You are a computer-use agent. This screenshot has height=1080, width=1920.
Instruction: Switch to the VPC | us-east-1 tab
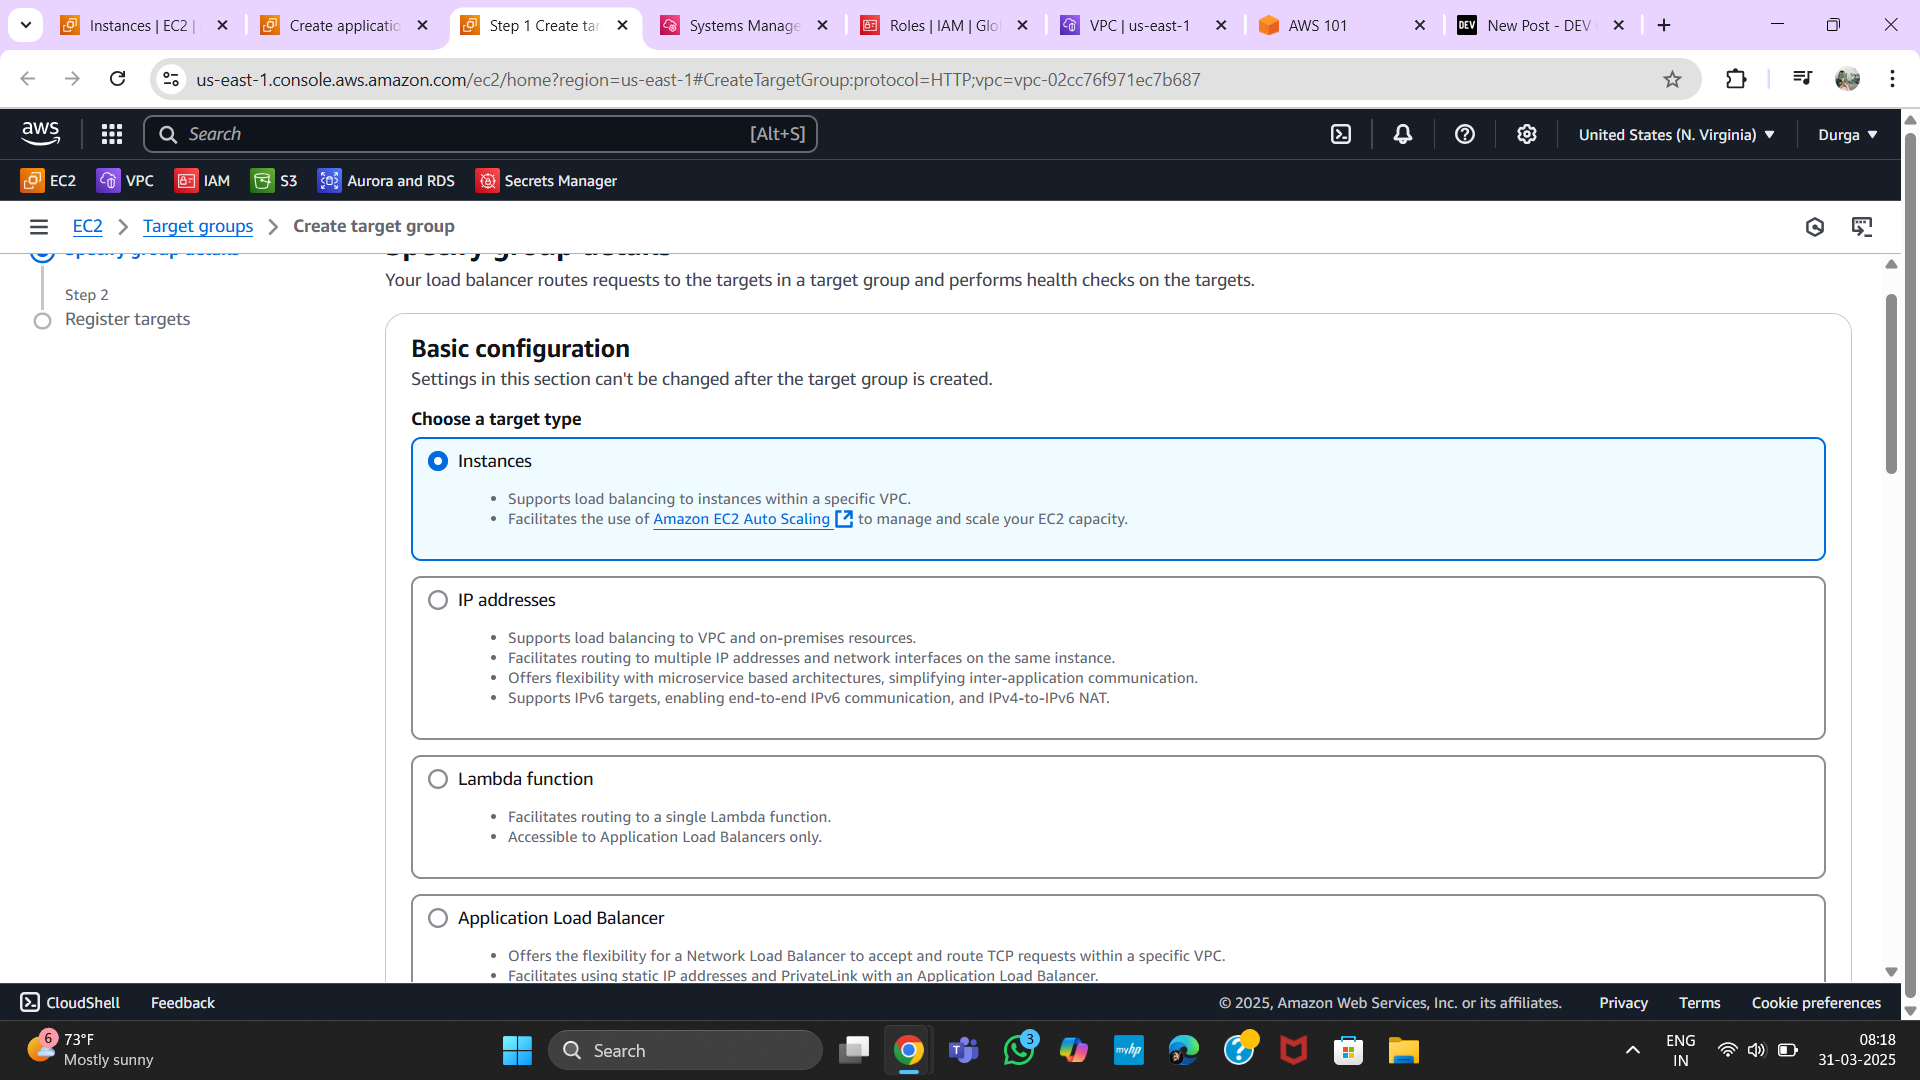pyautogui.click(x=1145, y=25)
